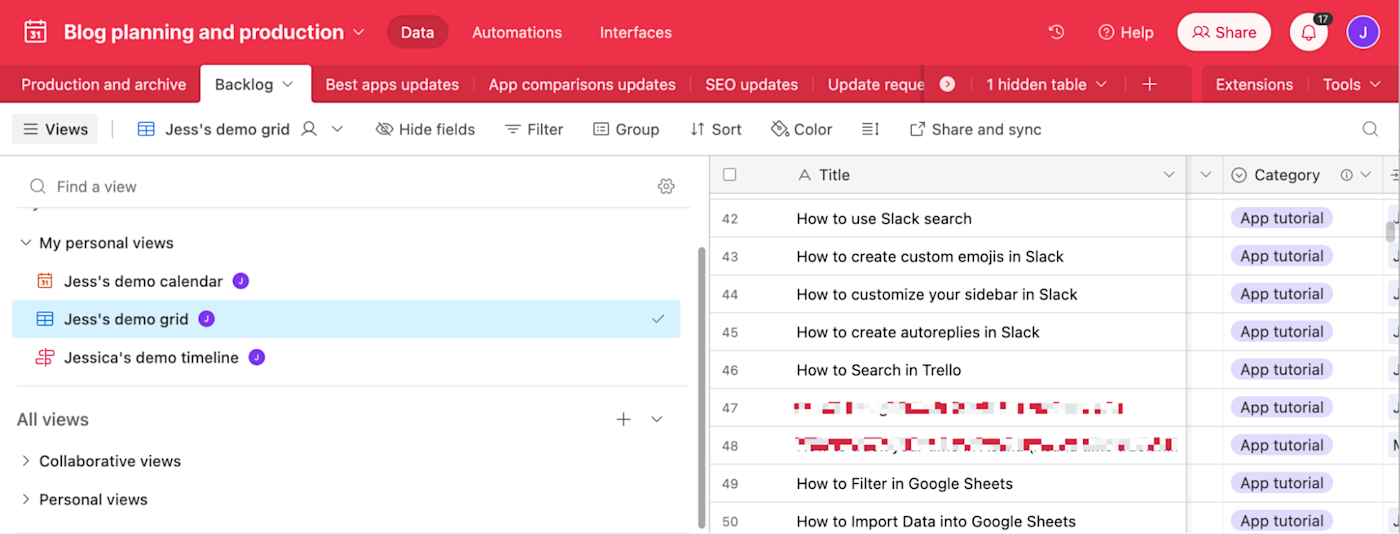Open Hide fields options

click(425, 129)
